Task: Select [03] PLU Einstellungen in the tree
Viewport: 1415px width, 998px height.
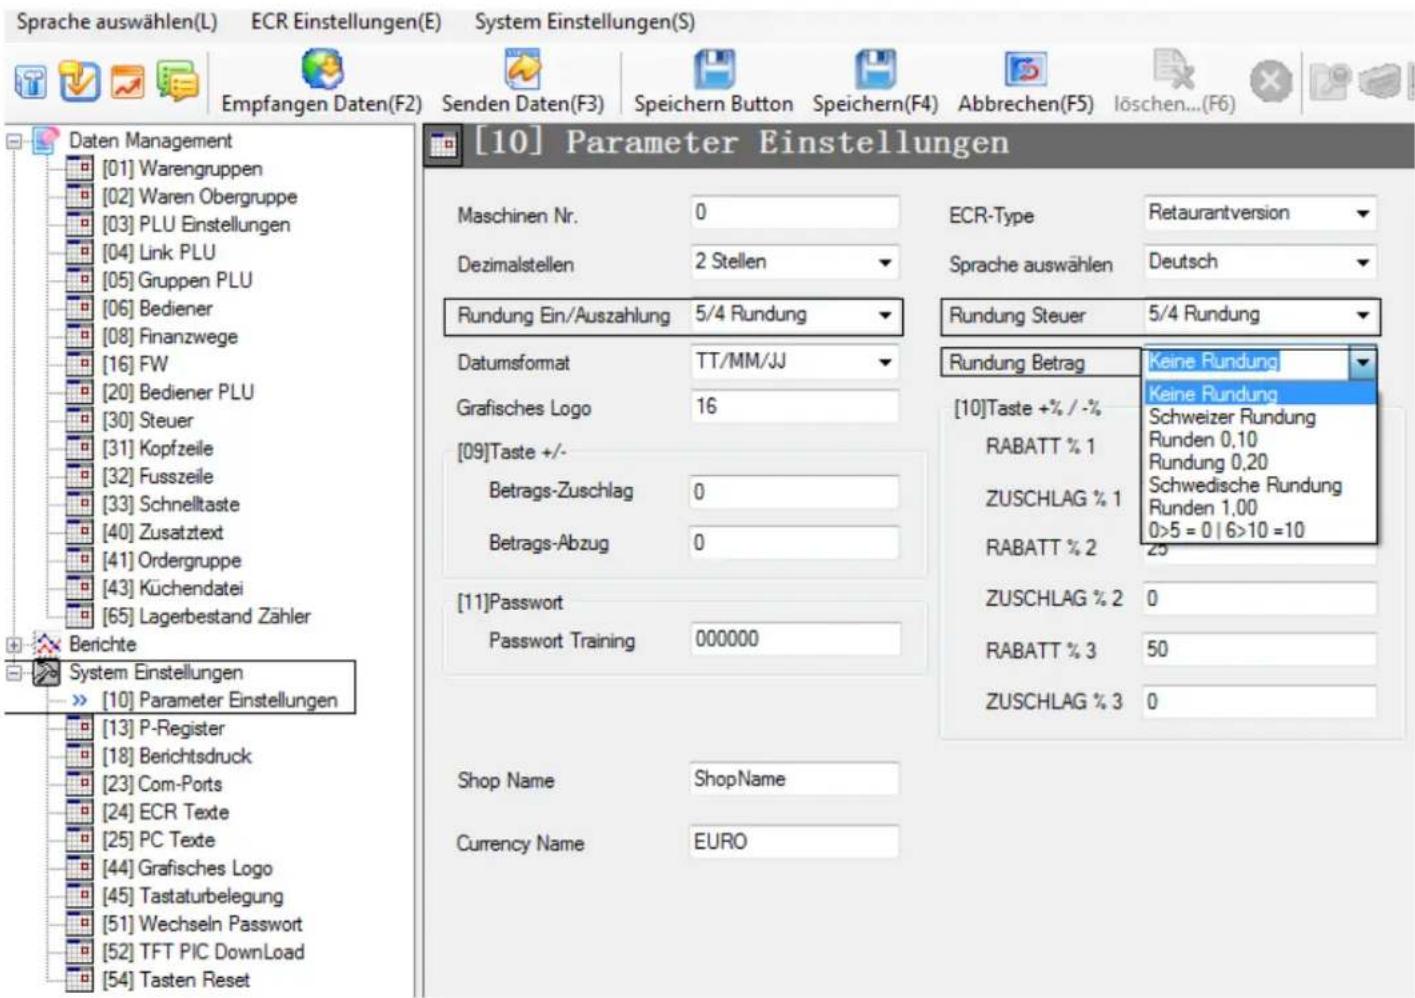Action: click(x=196, y=224)
